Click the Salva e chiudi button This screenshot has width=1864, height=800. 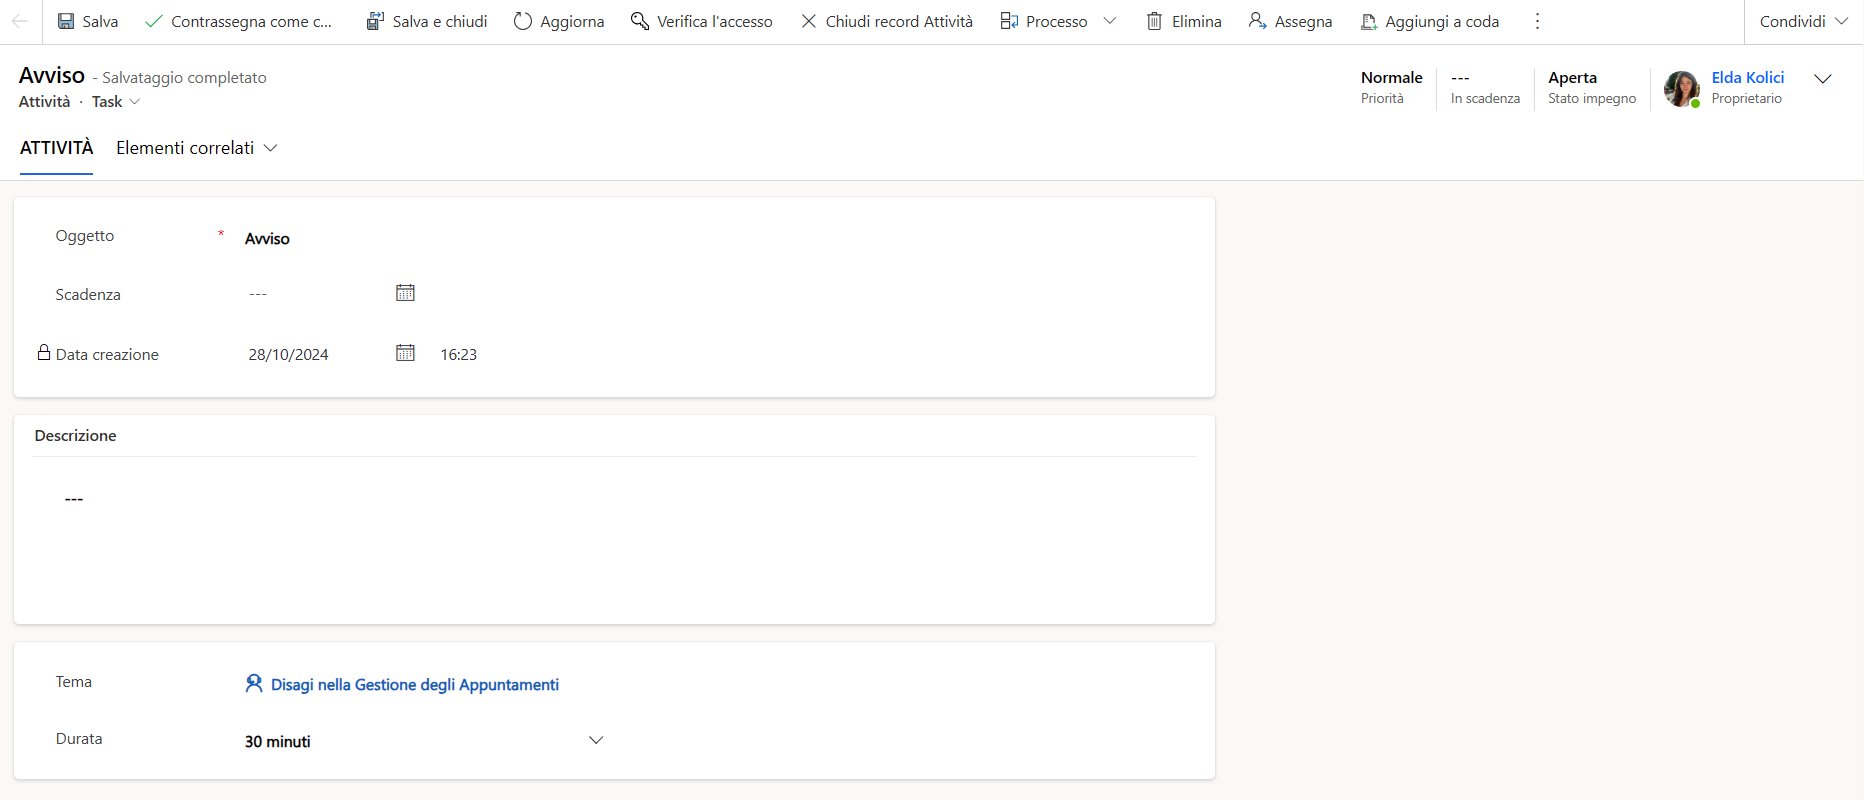point(427,21)
